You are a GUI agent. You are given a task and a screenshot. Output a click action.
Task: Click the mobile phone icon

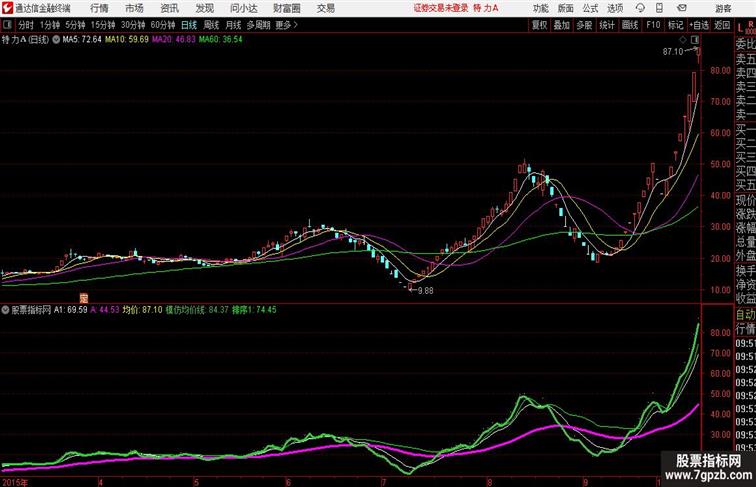point(659,8)
